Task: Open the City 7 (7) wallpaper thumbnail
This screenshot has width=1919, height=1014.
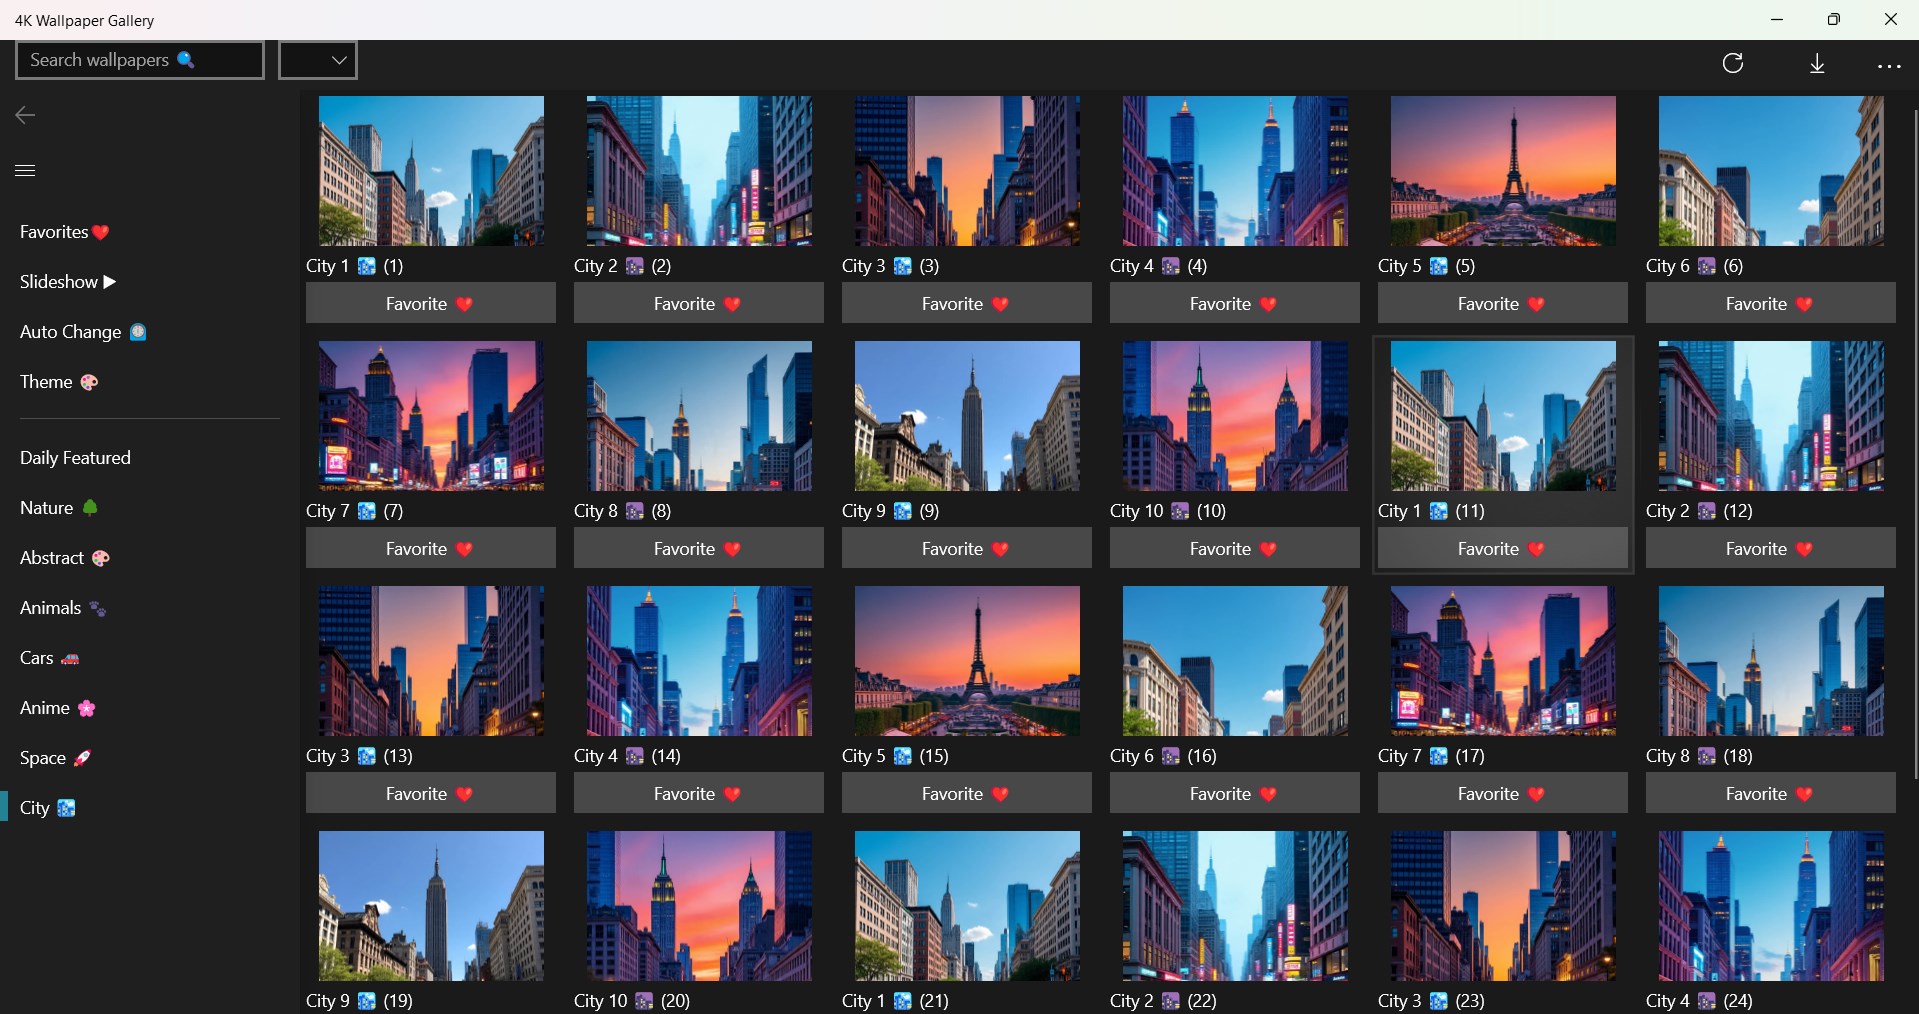Action: click(x=432, y=416)
